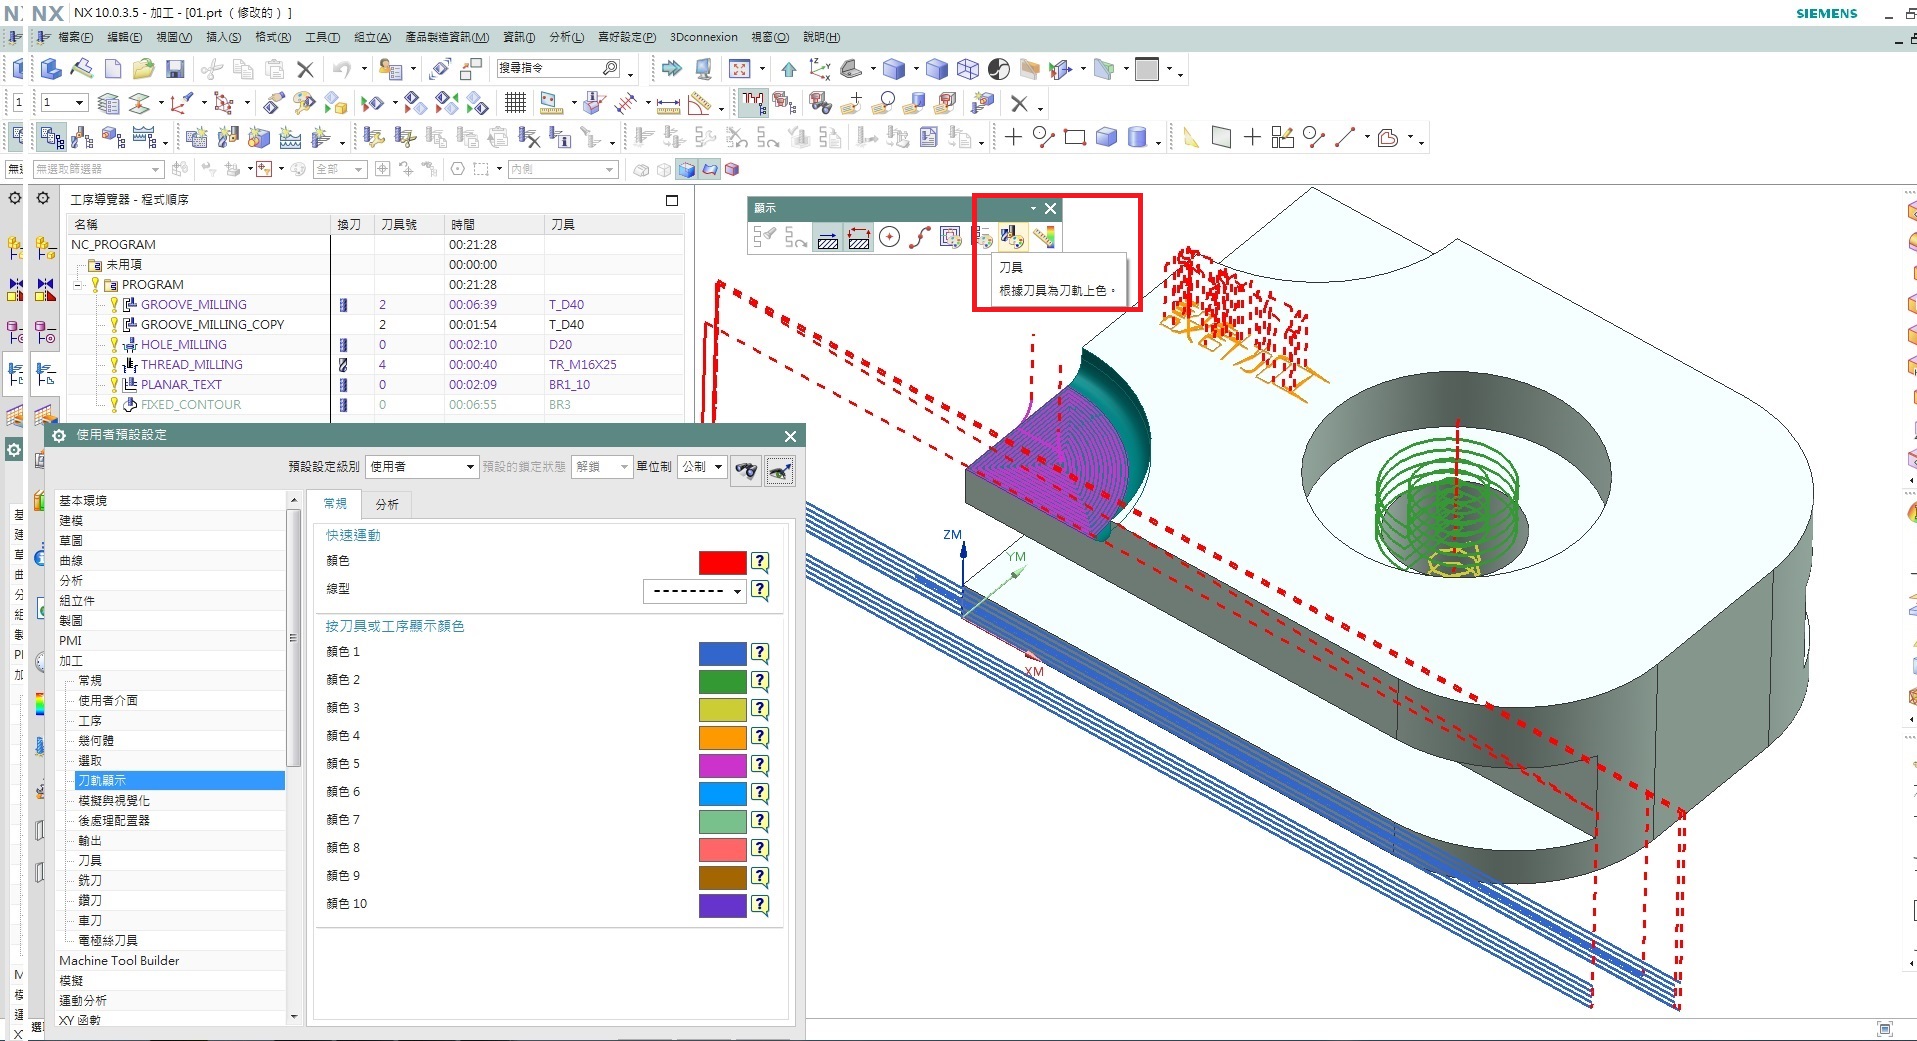Image resolution: width=1917 pixels, height=1041 pixels.
Task: Click the grid display icon
Action: pos(515,103)
